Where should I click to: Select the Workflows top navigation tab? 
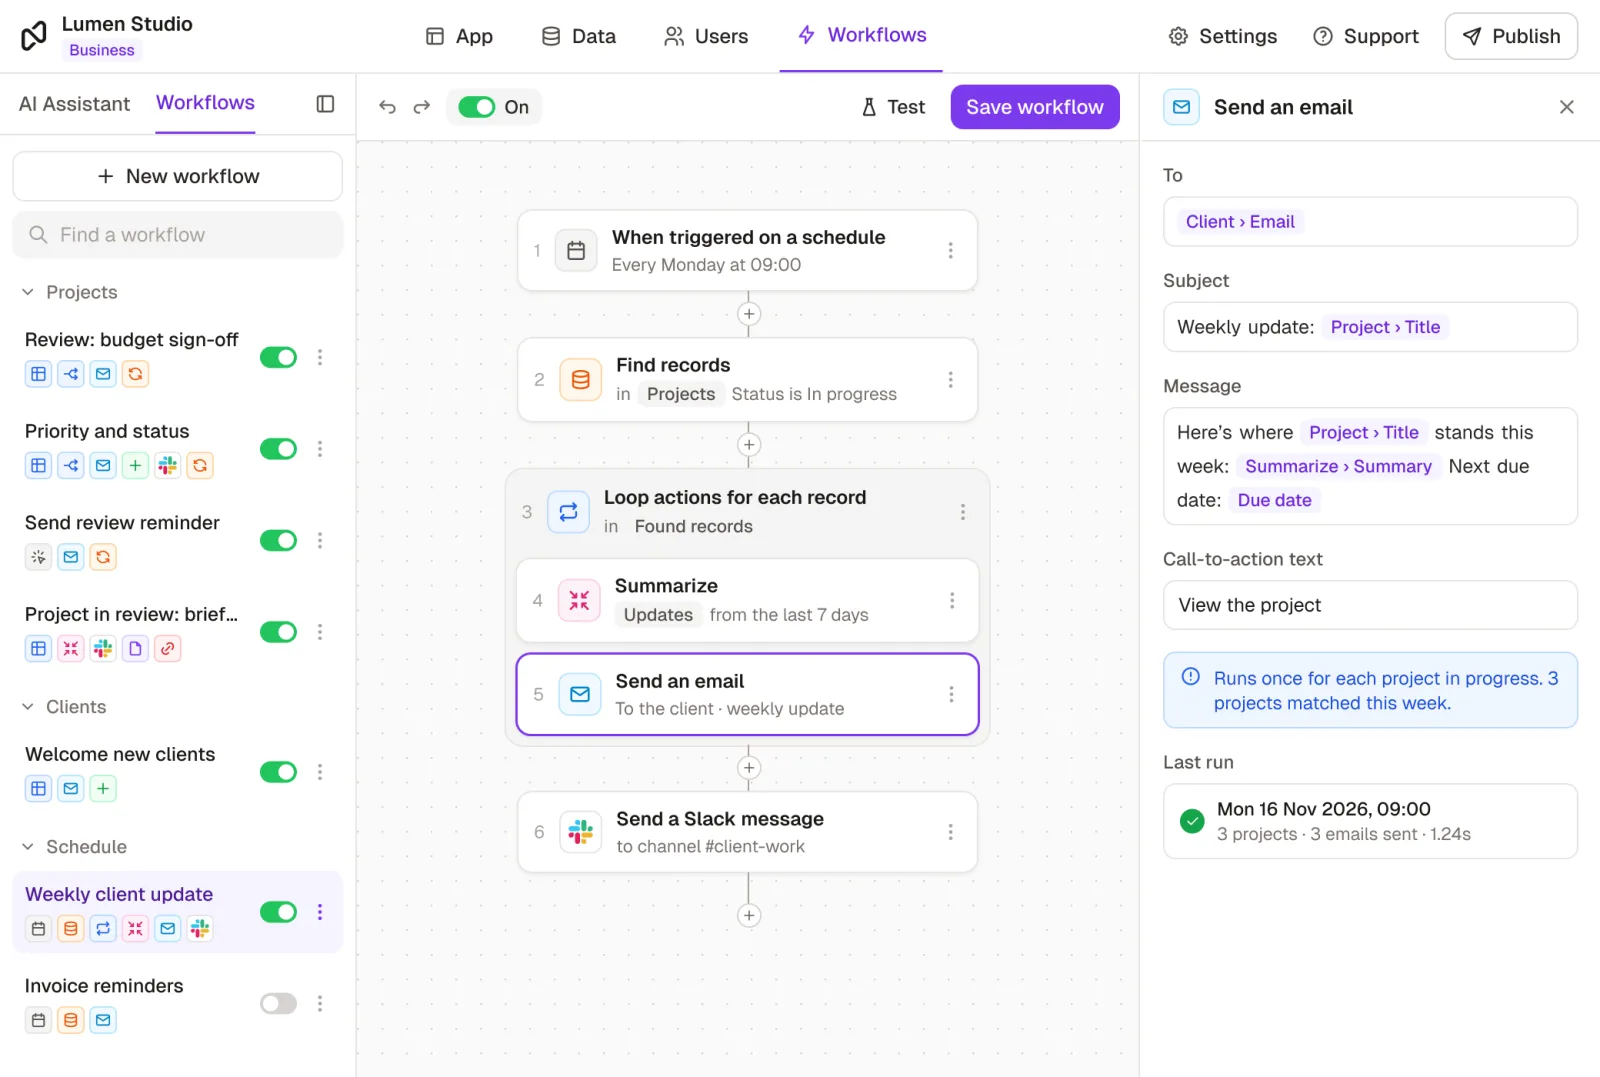[x=861, y=35]
